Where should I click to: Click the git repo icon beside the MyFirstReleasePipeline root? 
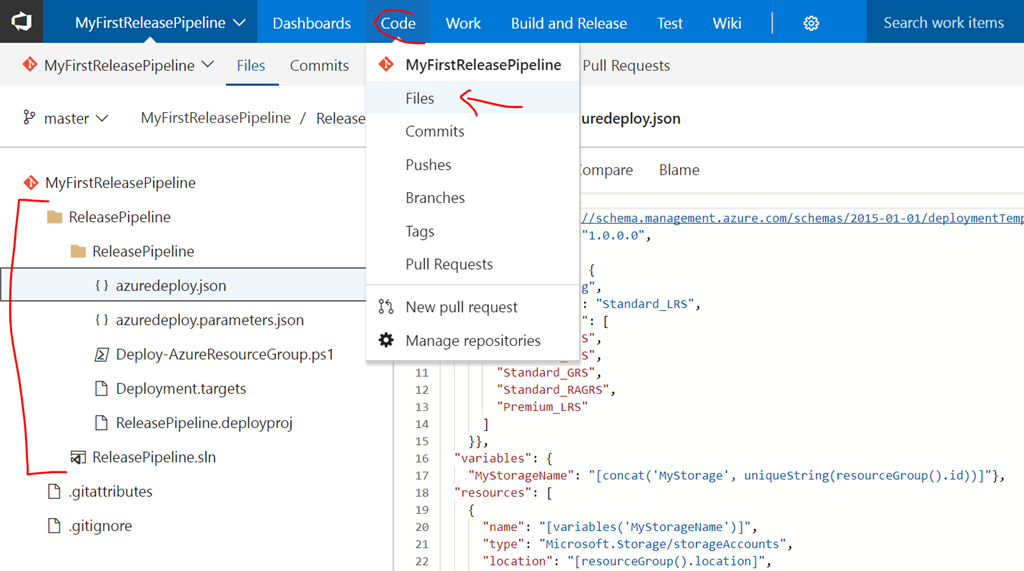click(30, 183)
